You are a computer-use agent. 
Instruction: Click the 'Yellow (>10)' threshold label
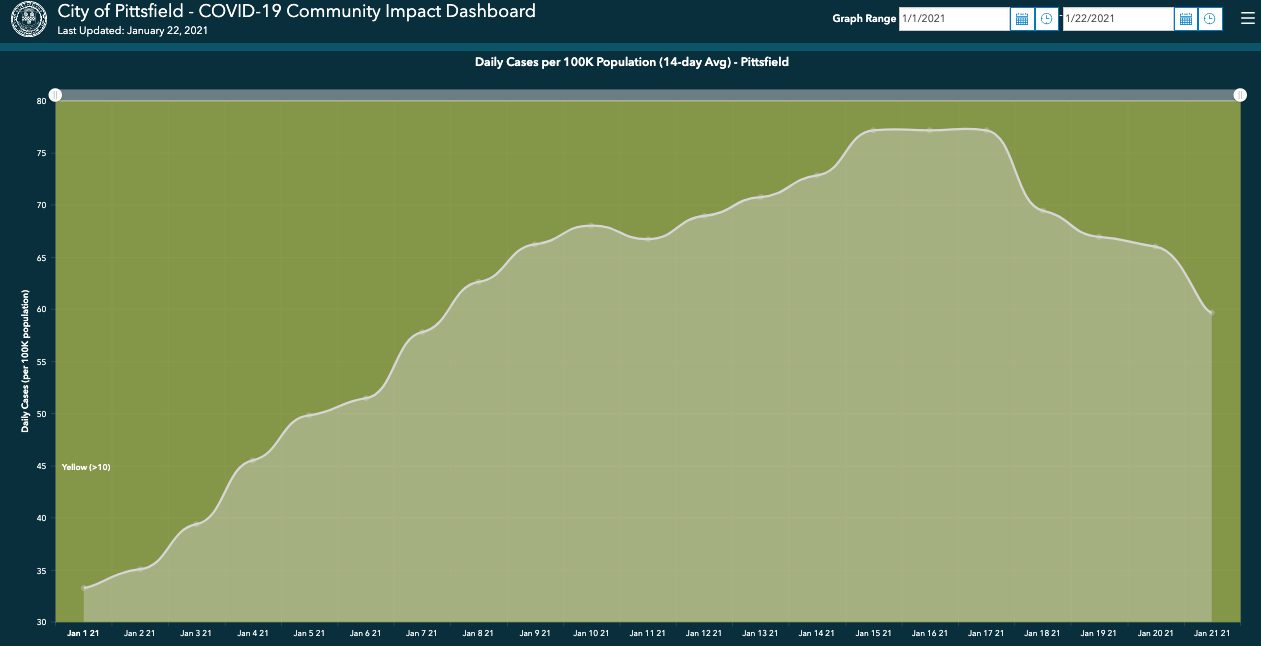tap(86, 467)
